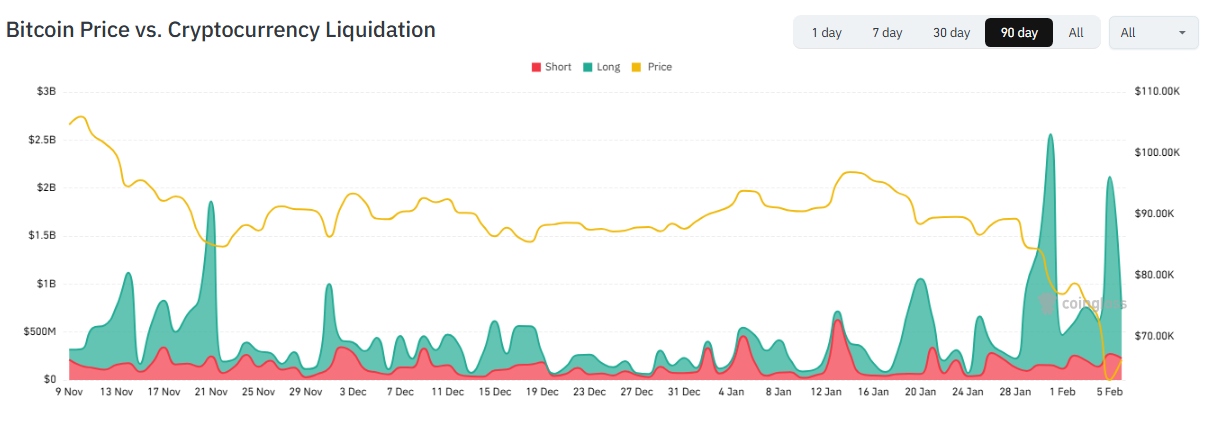Click the red Short legend swatch
Viewport: 1208px width, 432px height.
pyautogui.click(x=536, y=67)
